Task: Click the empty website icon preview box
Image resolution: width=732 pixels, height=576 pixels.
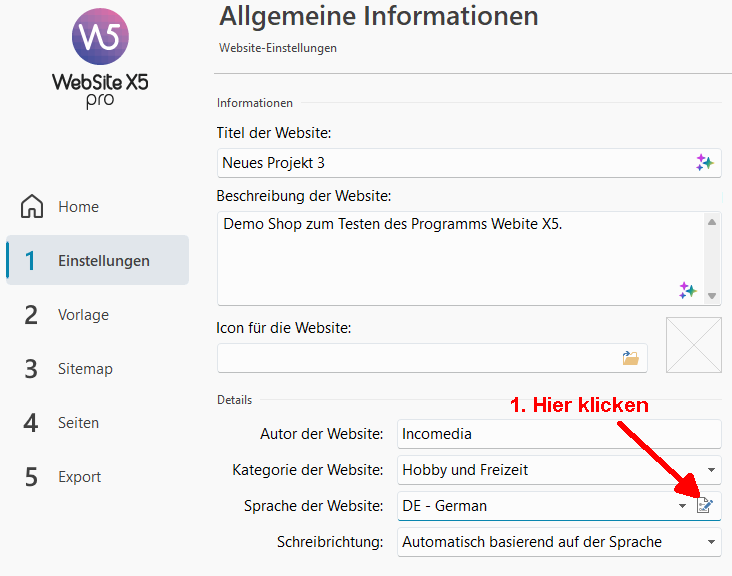Action: pos(693,345)
